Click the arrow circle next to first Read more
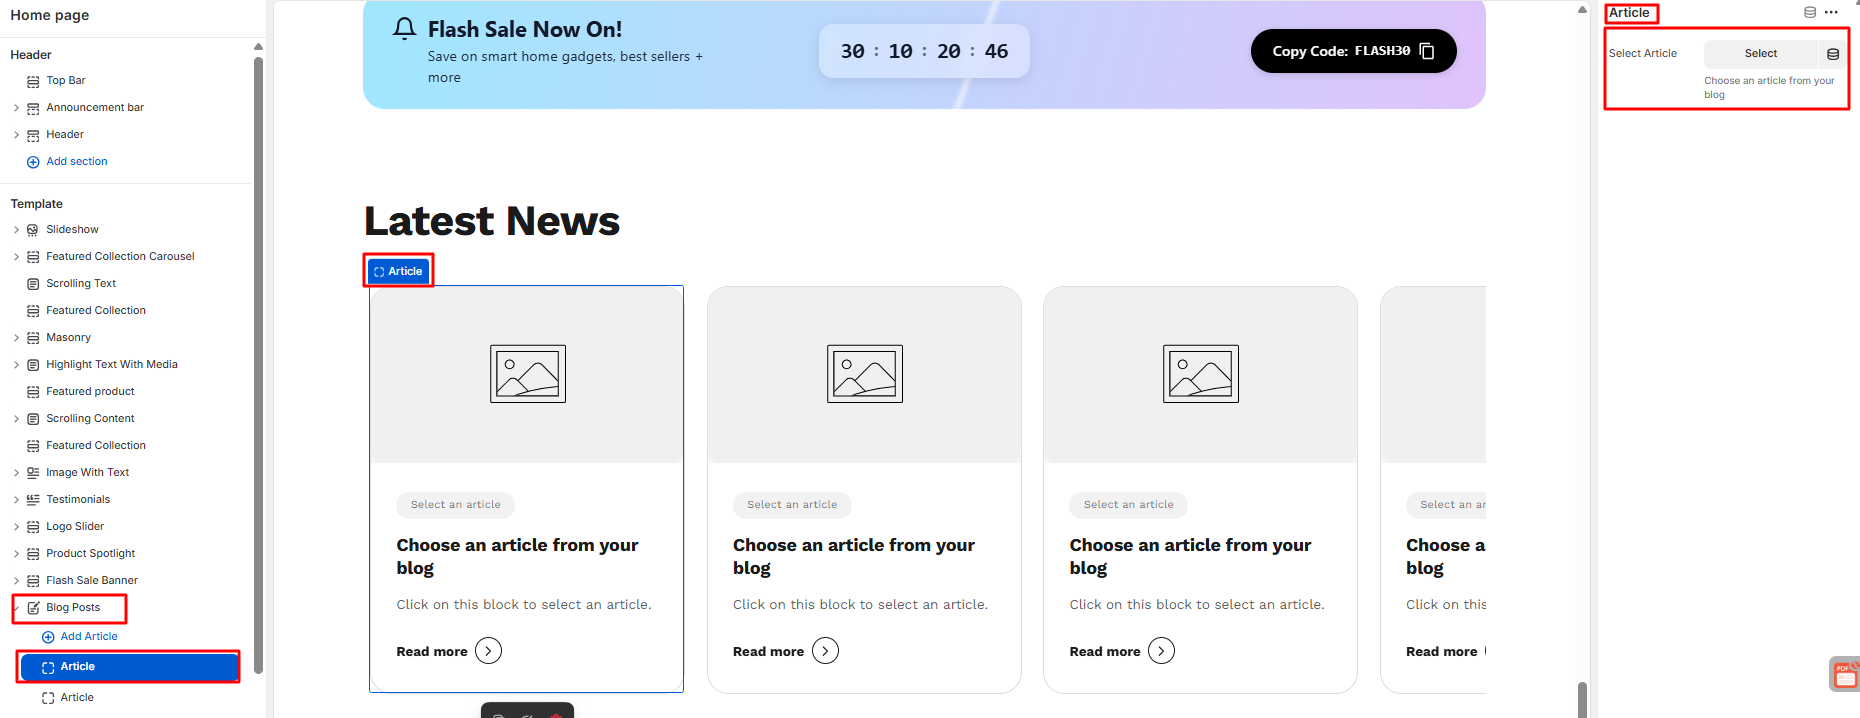Viewport: 1860px width, 718px height. click(488, 651)
